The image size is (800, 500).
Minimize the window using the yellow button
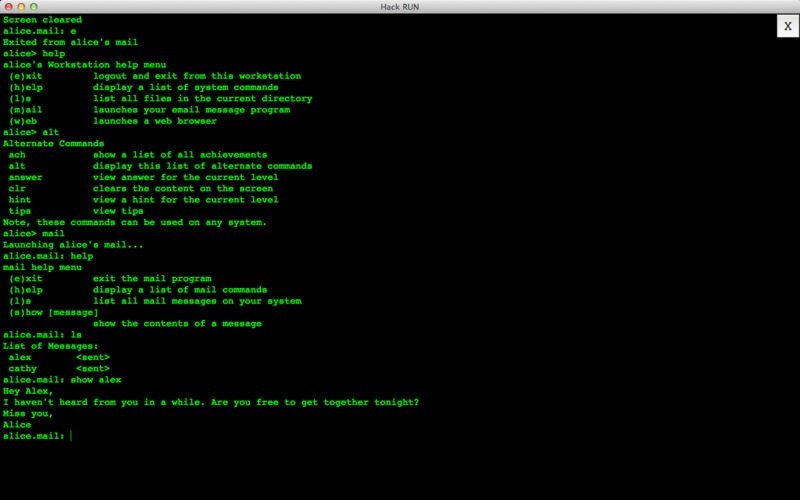25,6
